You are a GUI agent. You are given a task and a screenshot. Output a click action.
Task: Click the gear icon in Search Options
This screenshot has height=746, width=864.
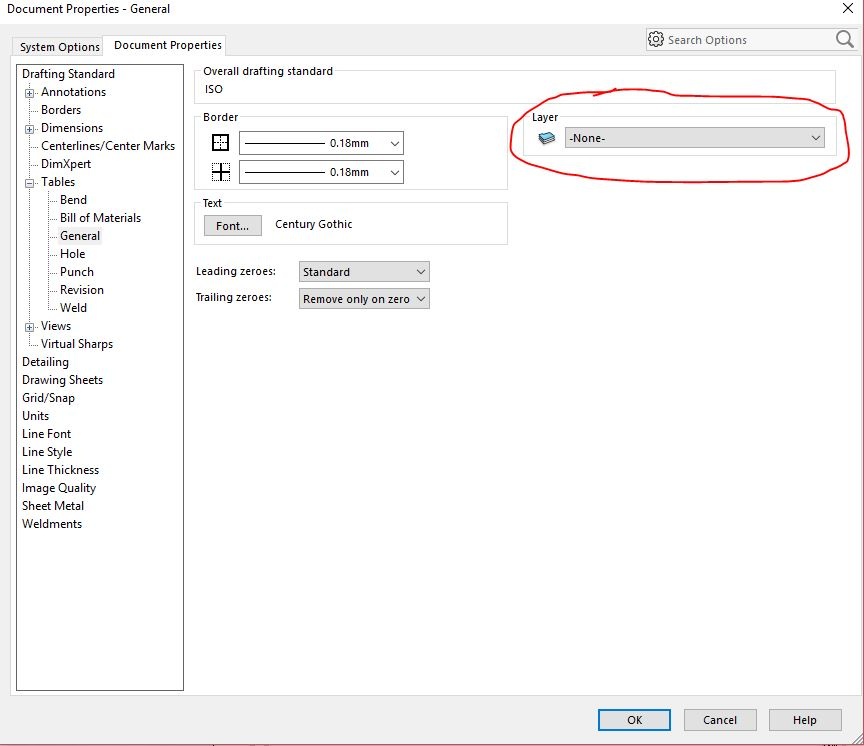pos(656,40)
